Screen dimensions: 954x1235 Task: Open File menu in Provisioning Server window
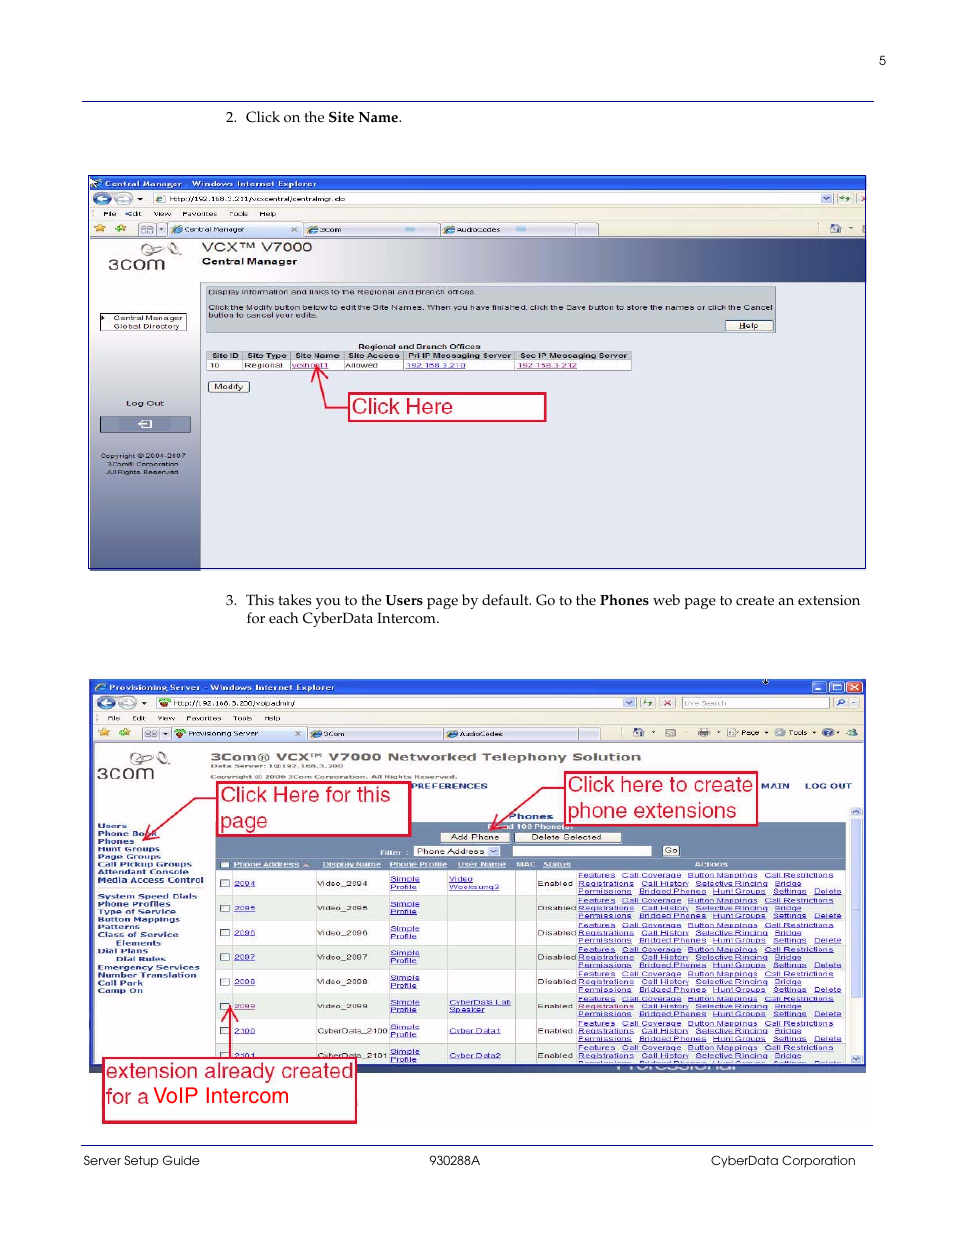coord(114,718)
